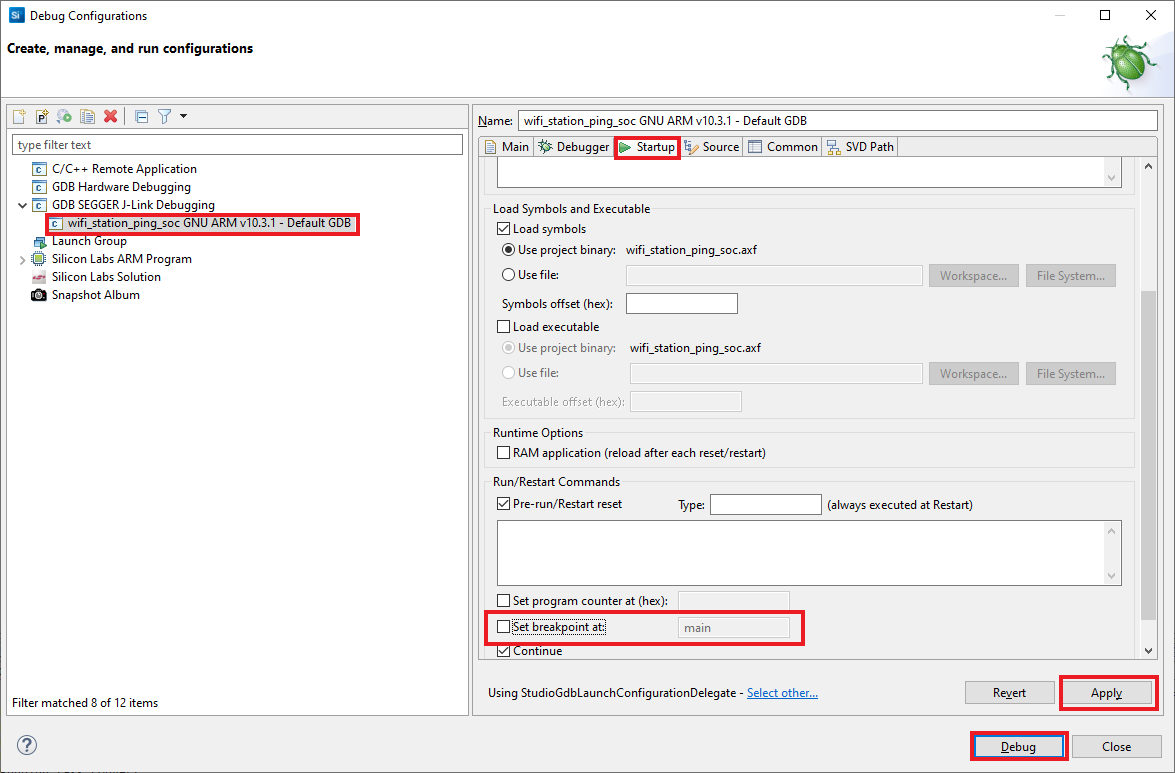The width and height of the screenshot is (1175, 773).
Task: Click the Symbols offset hex input field
Action: pos(681,303)
